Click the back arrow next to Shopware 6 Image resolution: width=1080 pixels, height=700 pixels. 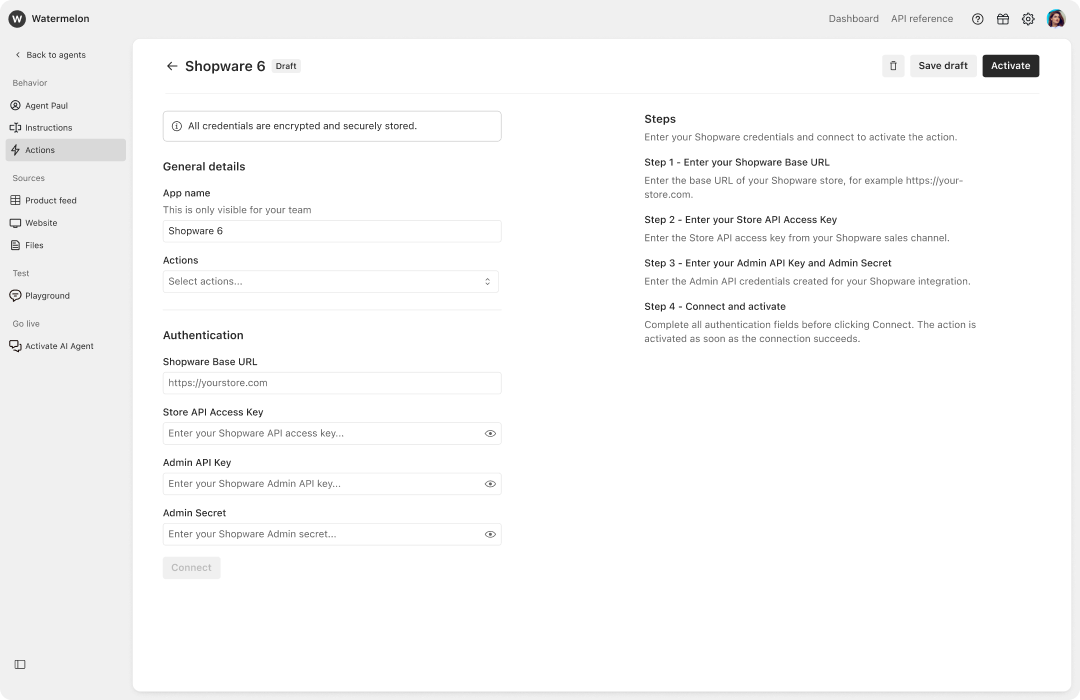[x=172, y=66]
